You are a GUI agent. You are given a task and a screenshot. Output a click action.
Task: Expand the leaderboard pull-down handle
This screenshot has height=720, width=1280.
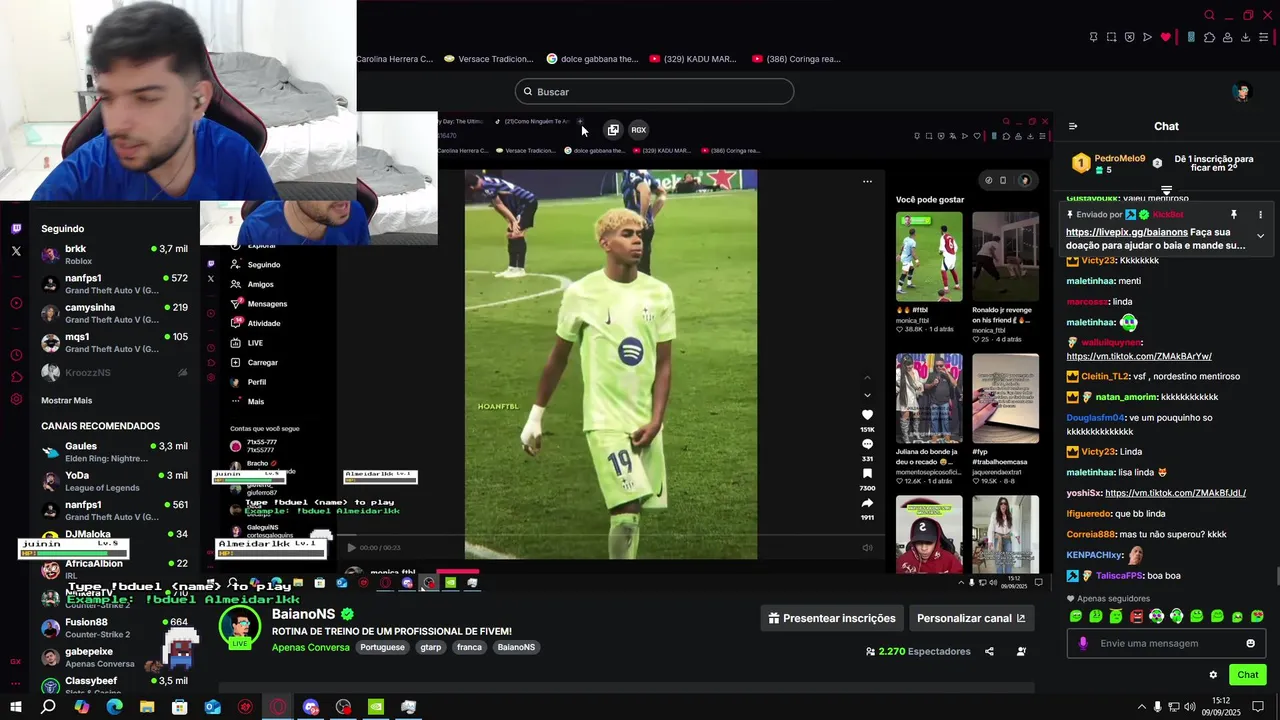(1166, 190)
